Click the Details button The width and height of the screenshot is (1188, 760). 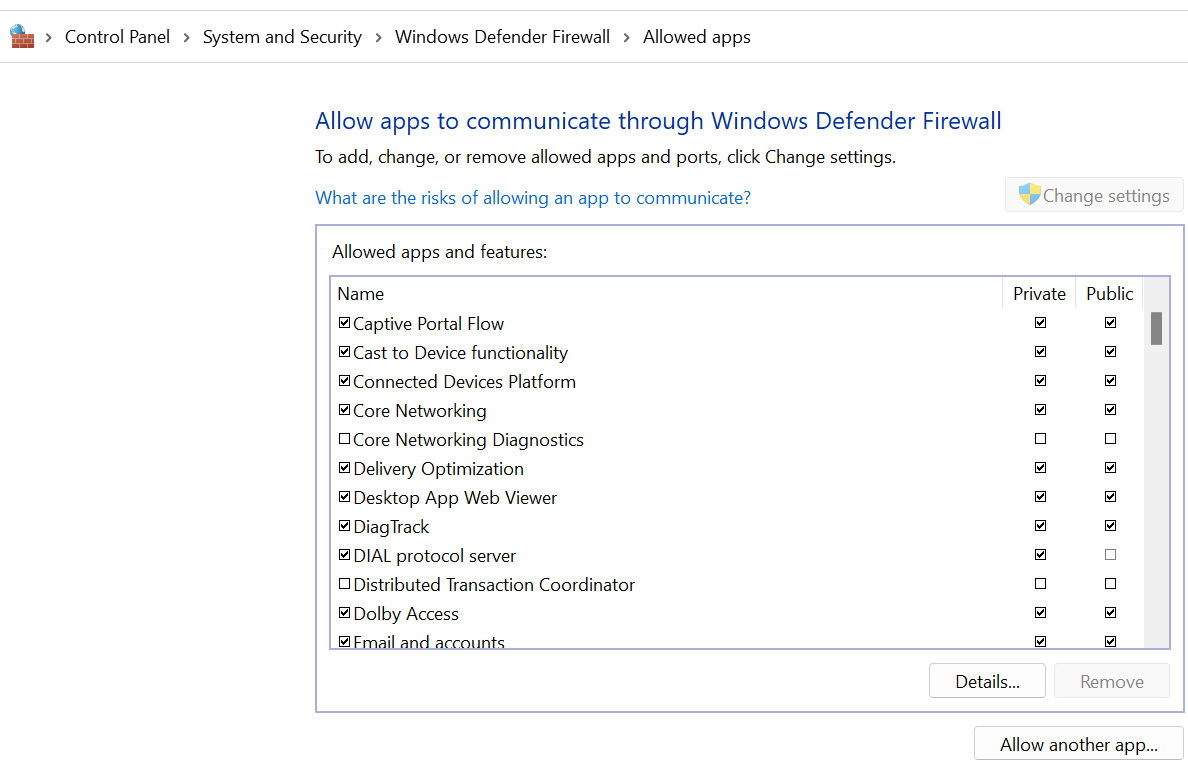987,680
